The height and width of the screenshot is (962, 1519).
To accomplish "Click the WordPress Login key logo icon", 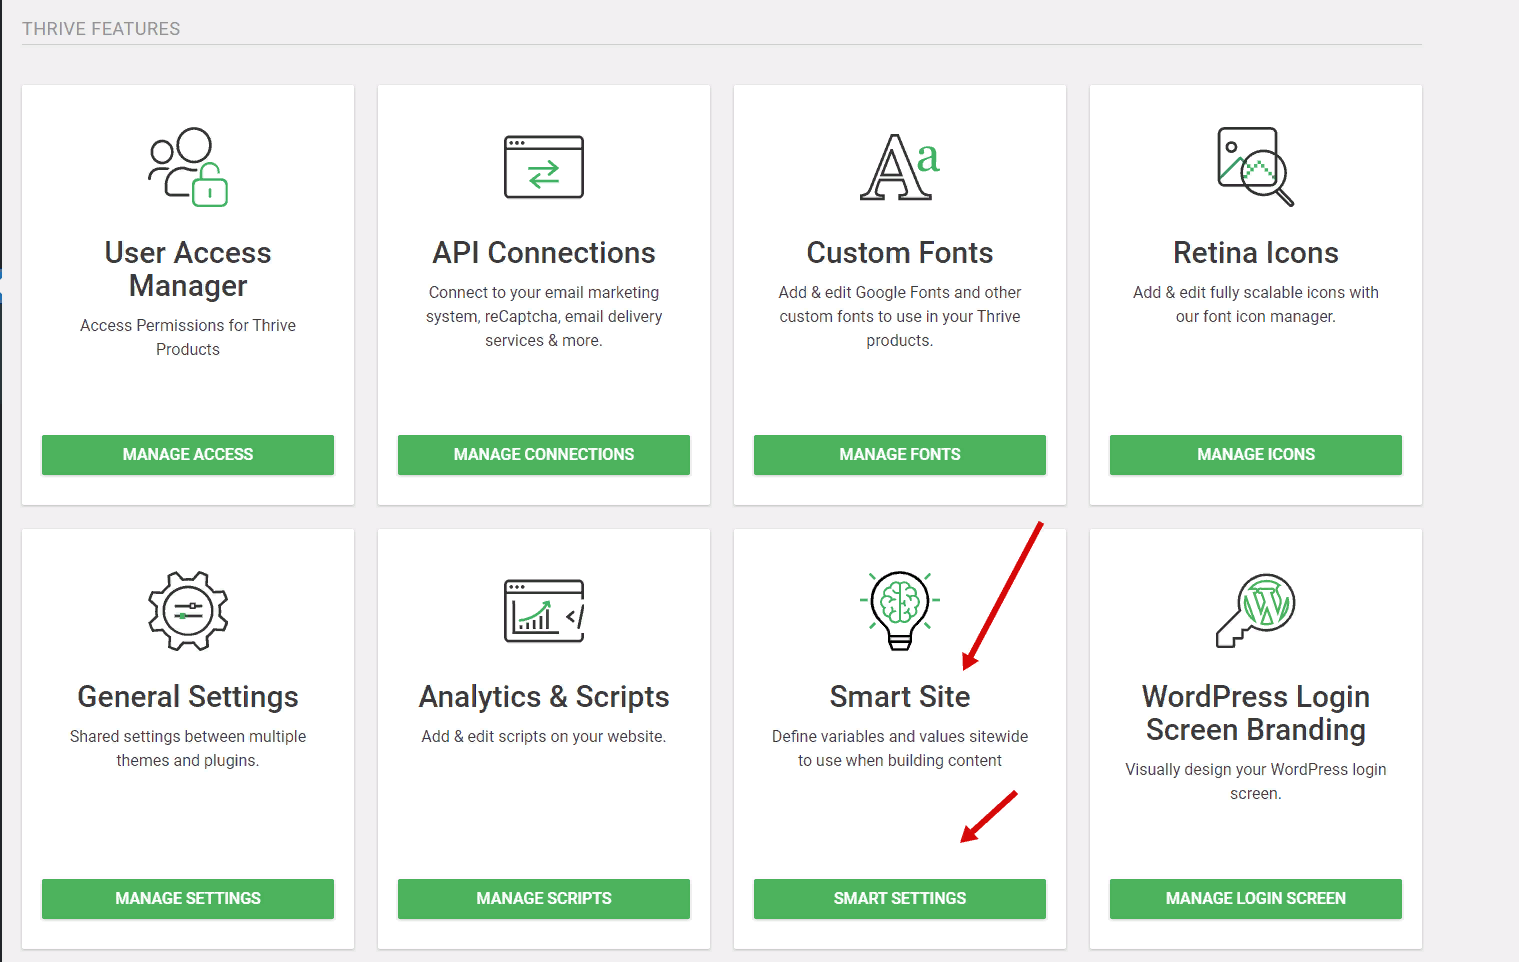I will pos(1256,611).
